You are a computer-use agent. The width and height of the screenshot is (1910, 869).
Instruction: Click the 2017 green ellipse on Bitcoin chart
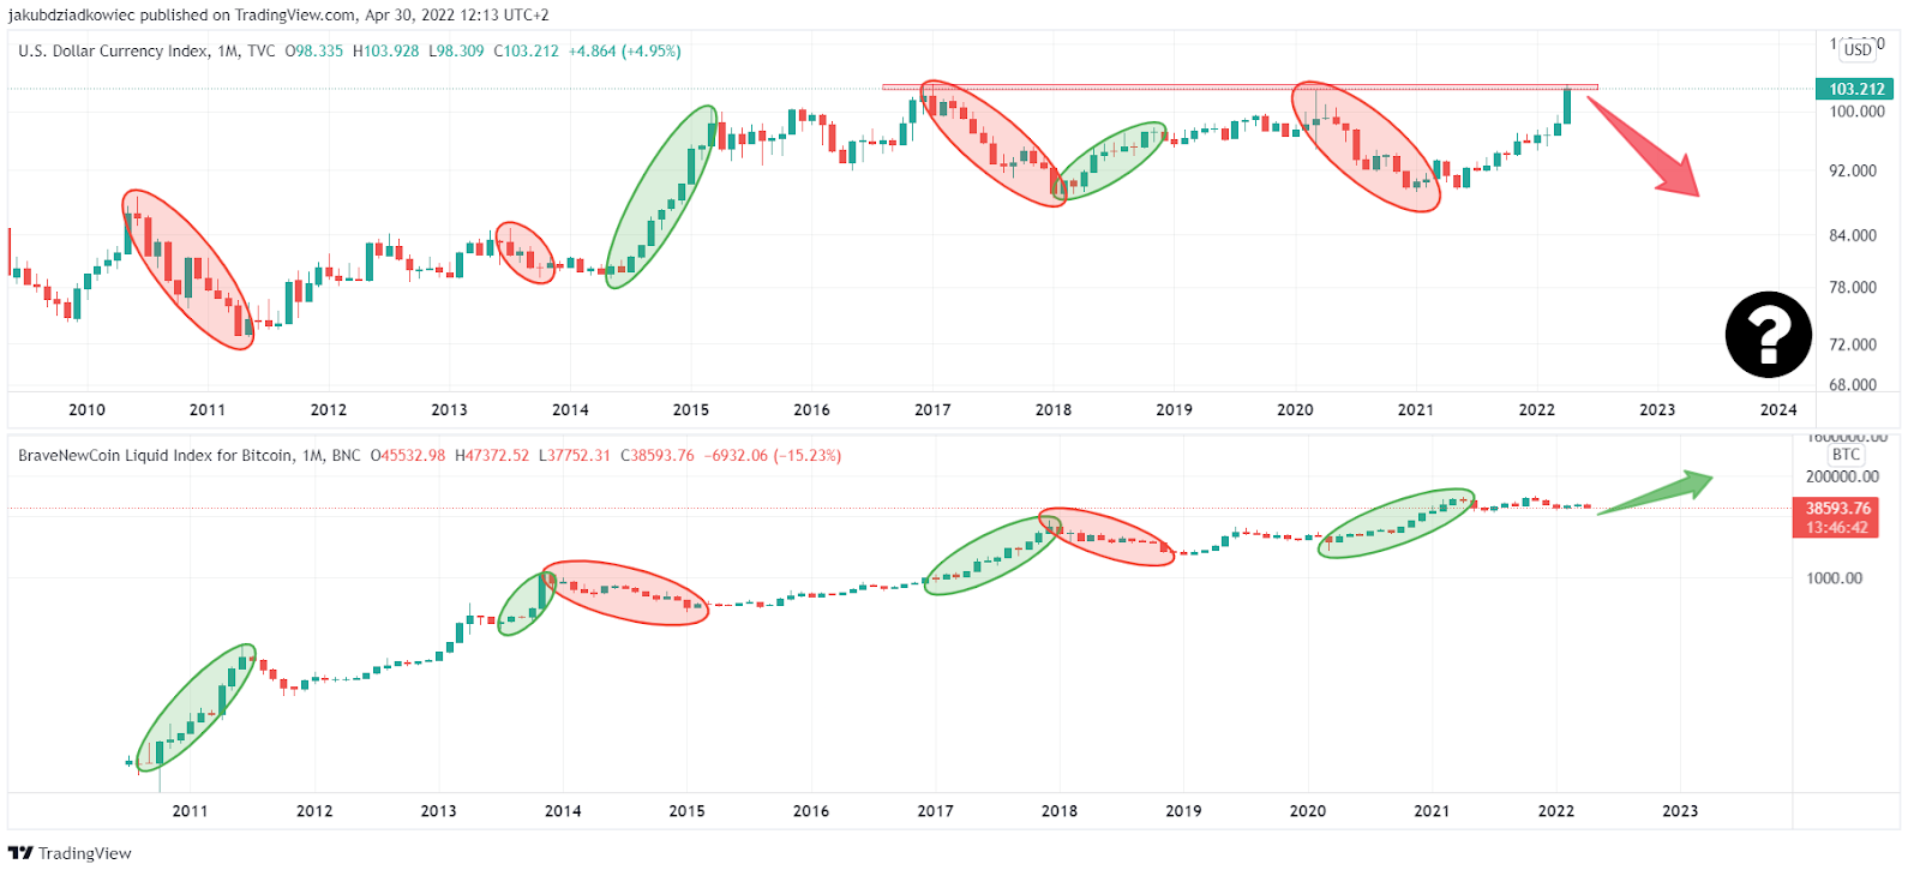click(x=992, y=555)
